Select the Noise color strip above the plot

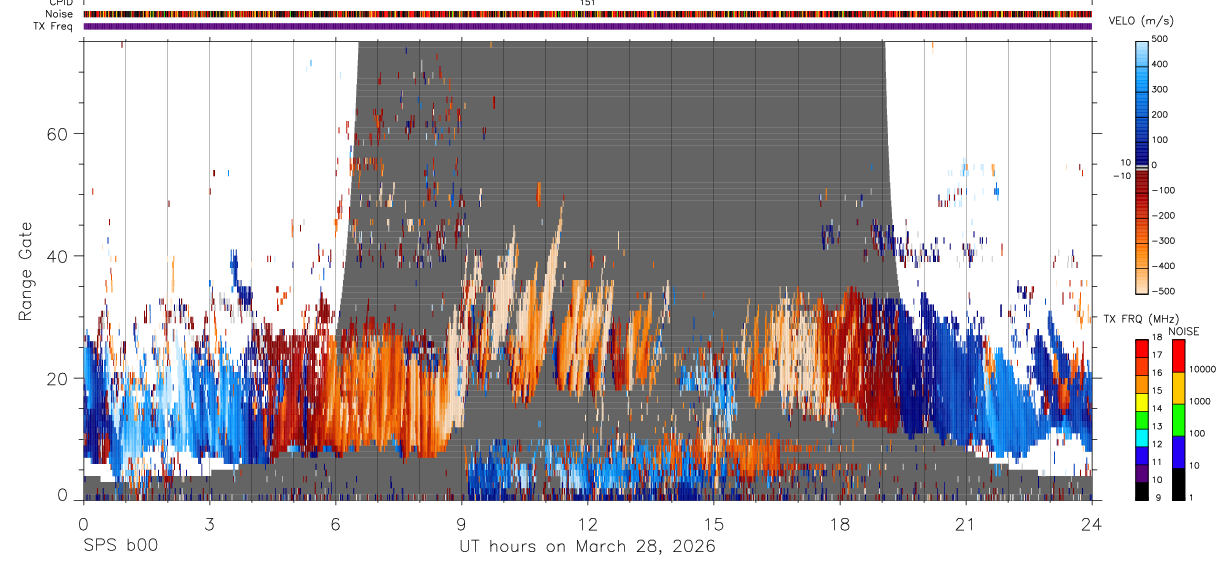(x=588, y=15)
